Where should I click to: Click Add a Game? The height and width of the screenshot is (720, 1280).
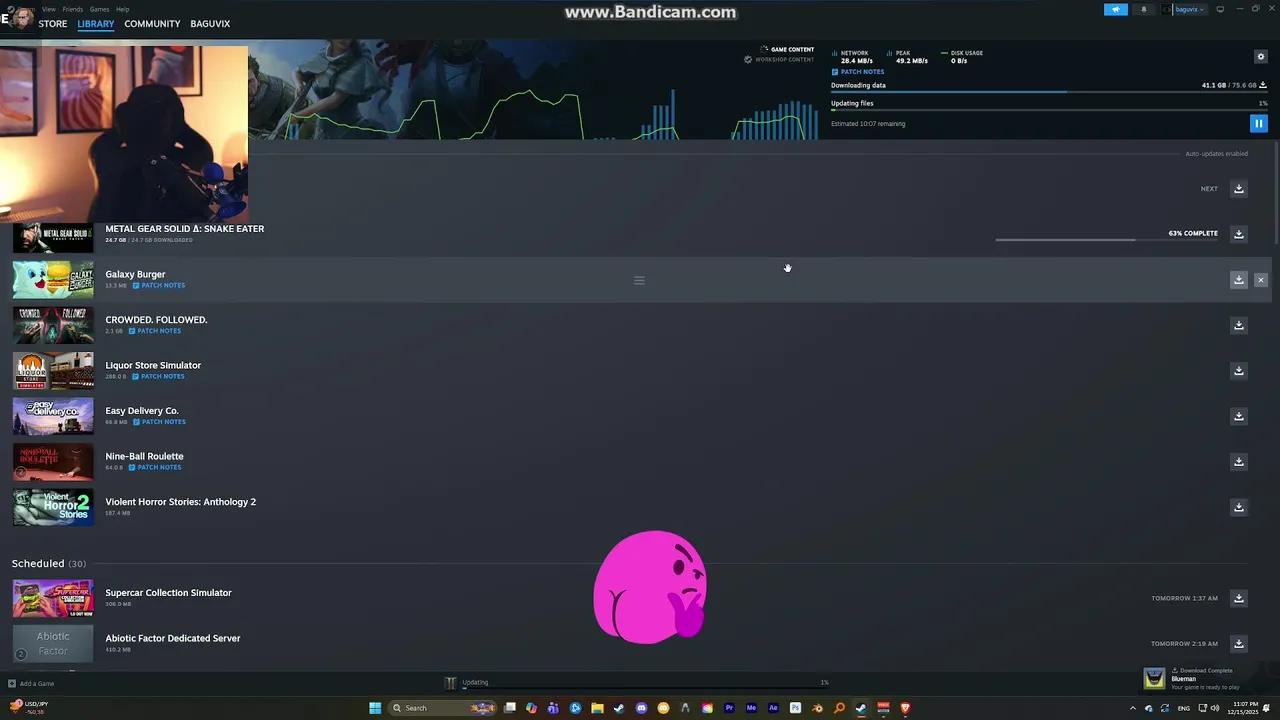[x=31, y=684]
